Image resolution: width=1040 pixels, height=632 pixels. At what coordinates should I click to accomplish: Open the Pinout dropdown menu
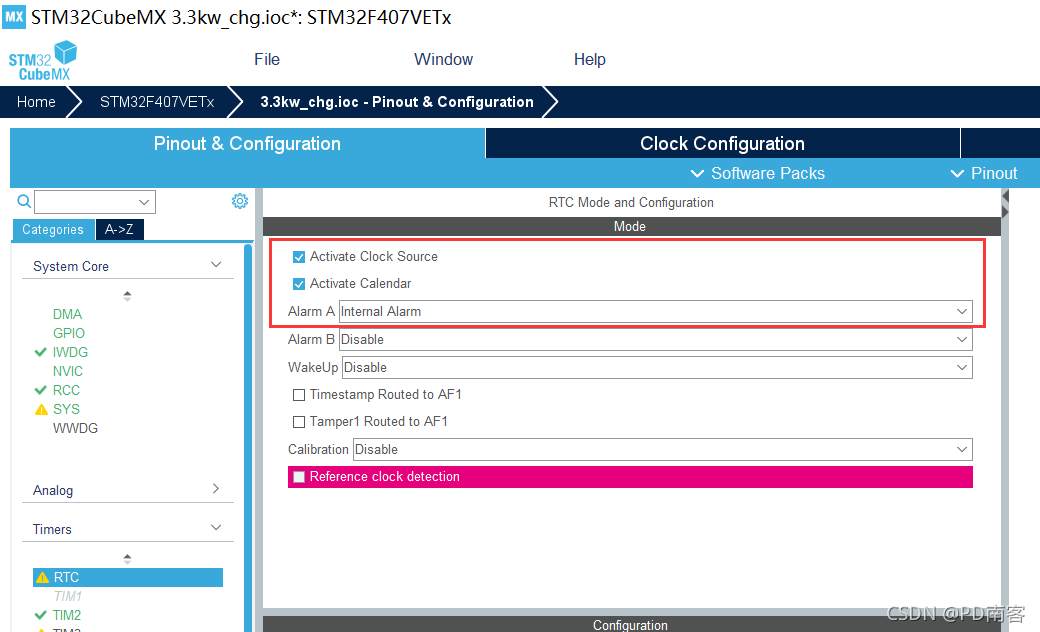(984, 173)
